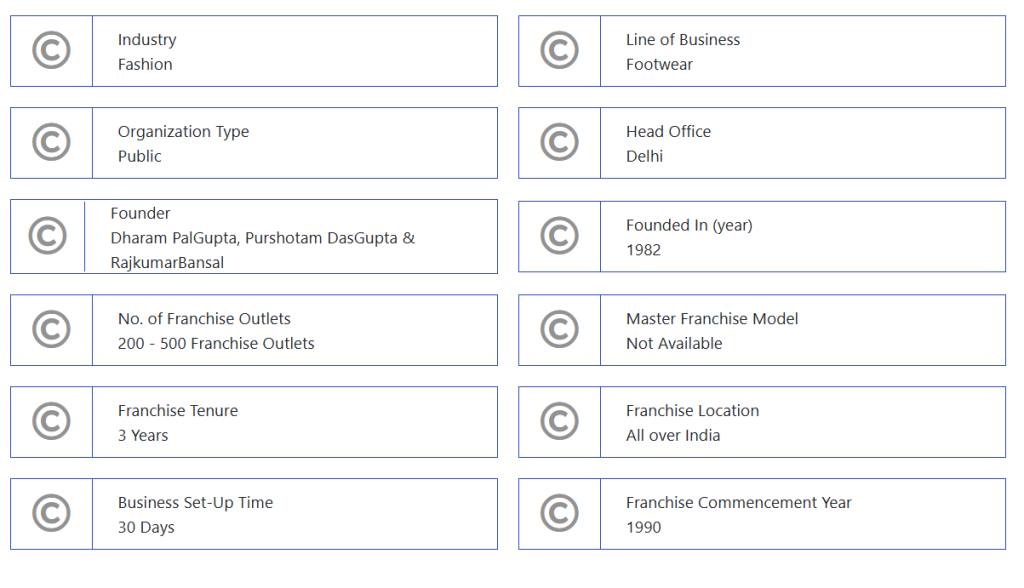This screenshot has width=1024, height=588.
Task: Click the Head Office card icon
Action: 559,143
